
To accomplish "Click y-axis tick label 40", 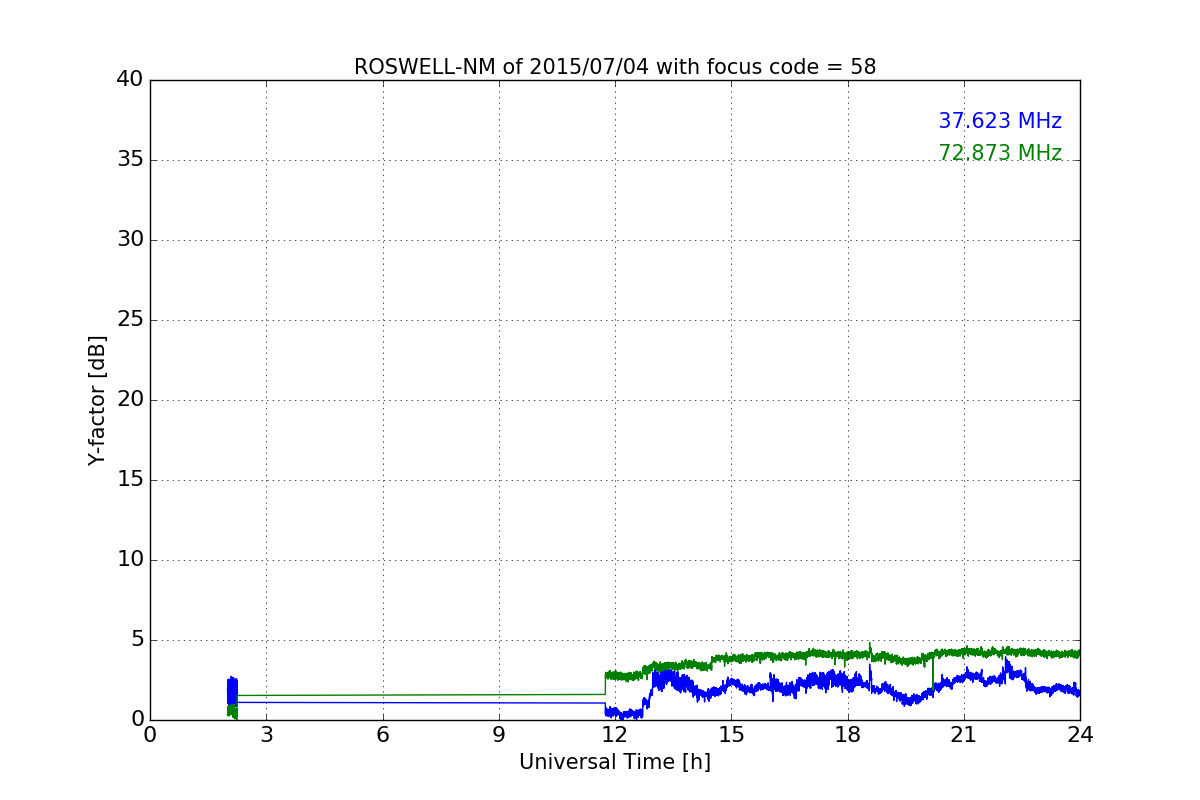I will click(130, 80).
